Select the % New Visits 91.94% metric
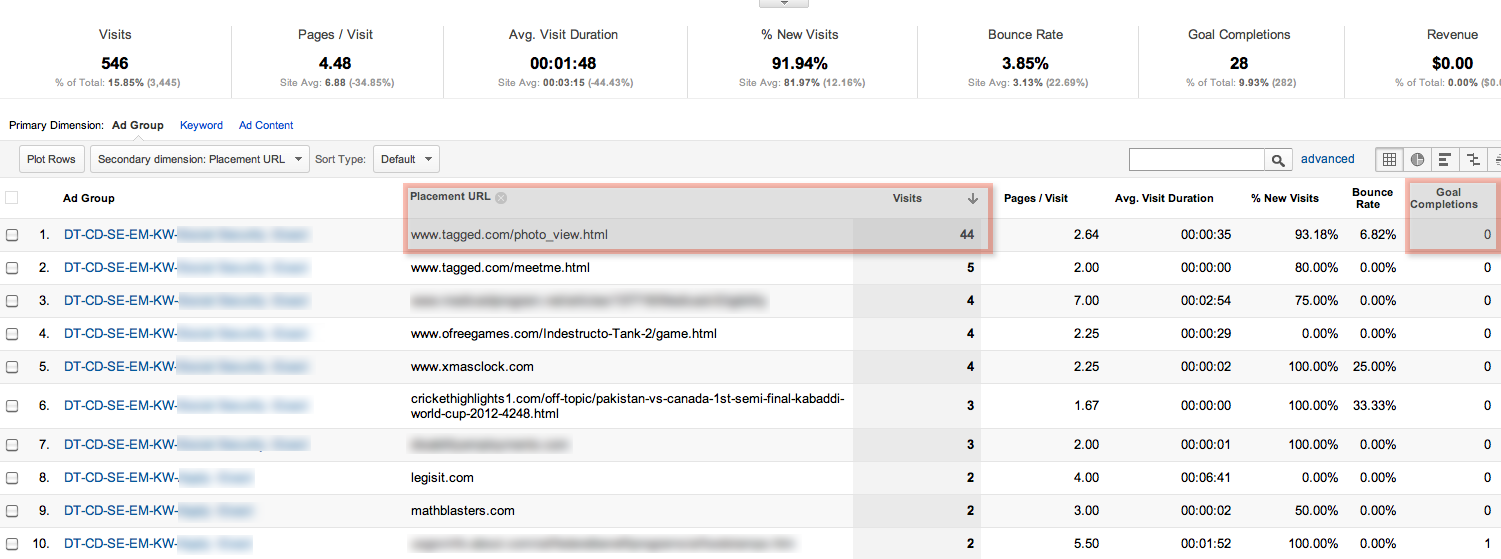This screenshot has height=559, width=1501. 799,58
